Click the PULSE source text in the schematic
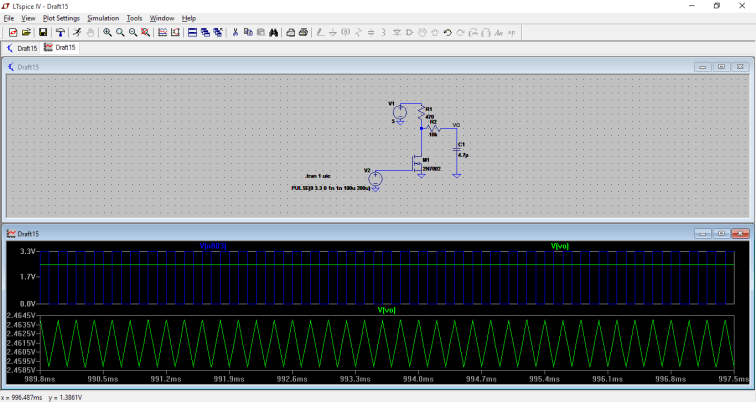Image resolution: width=756 pixels, height=402 pixels. point(331,187)
